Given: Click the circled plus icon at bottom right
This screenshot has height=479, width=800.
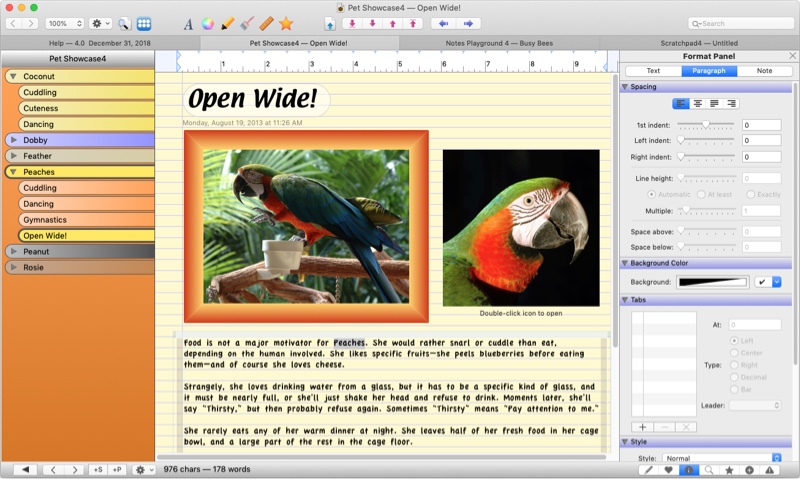Looking at the screenshot, I should (749, 470).
